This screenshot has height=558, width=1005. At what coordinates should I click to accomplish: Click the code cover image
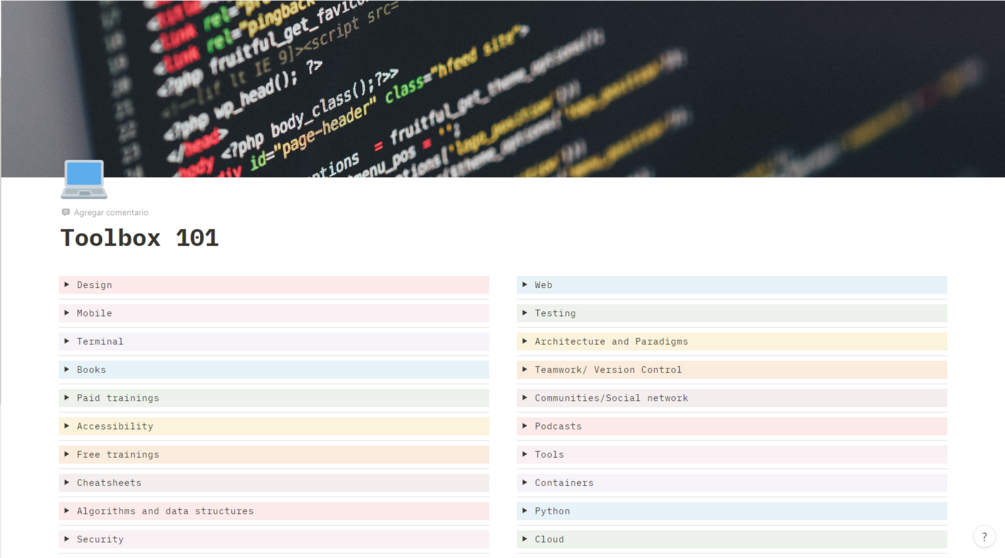502,88
